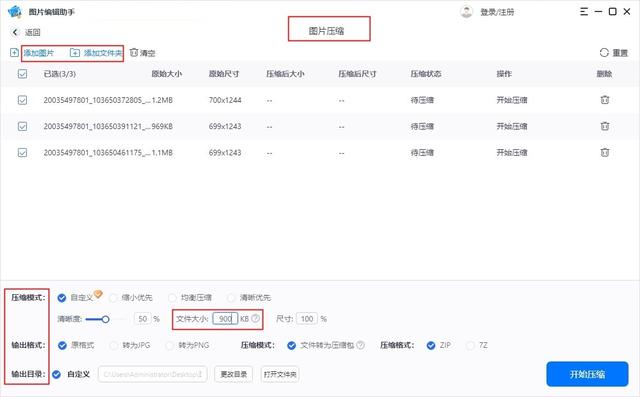Maximize the window
This screenshot has height=397, width=640.
click(x=613, y=12)
